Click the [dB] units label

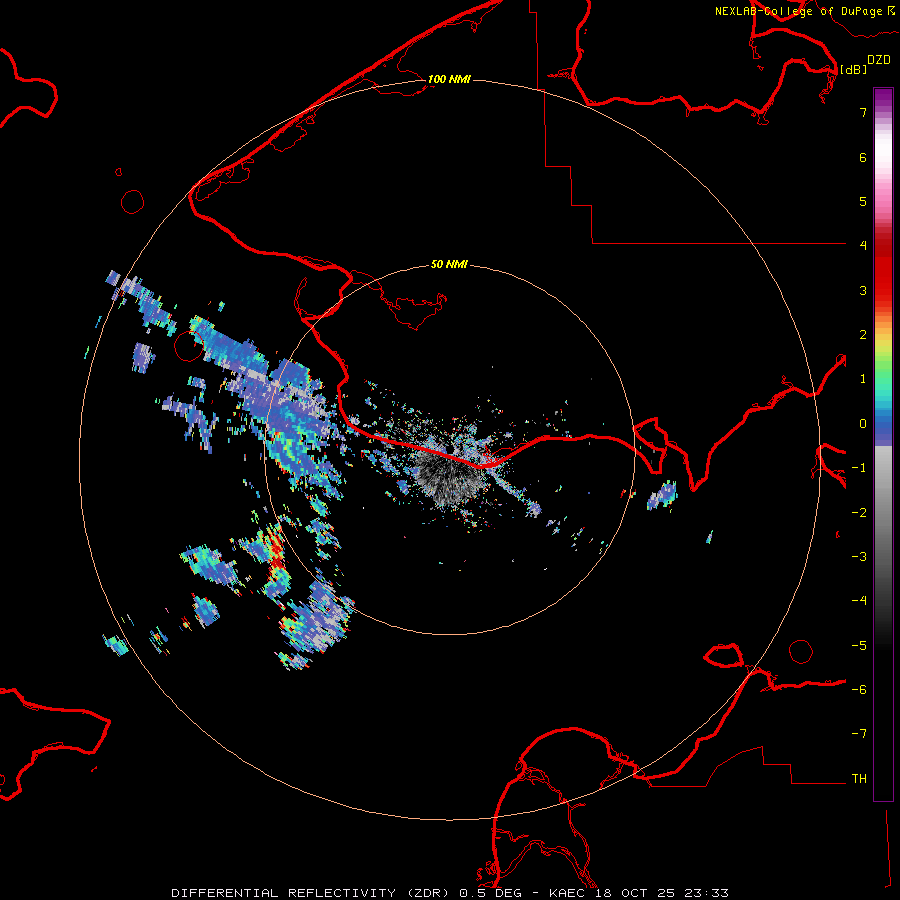[854, 69]
